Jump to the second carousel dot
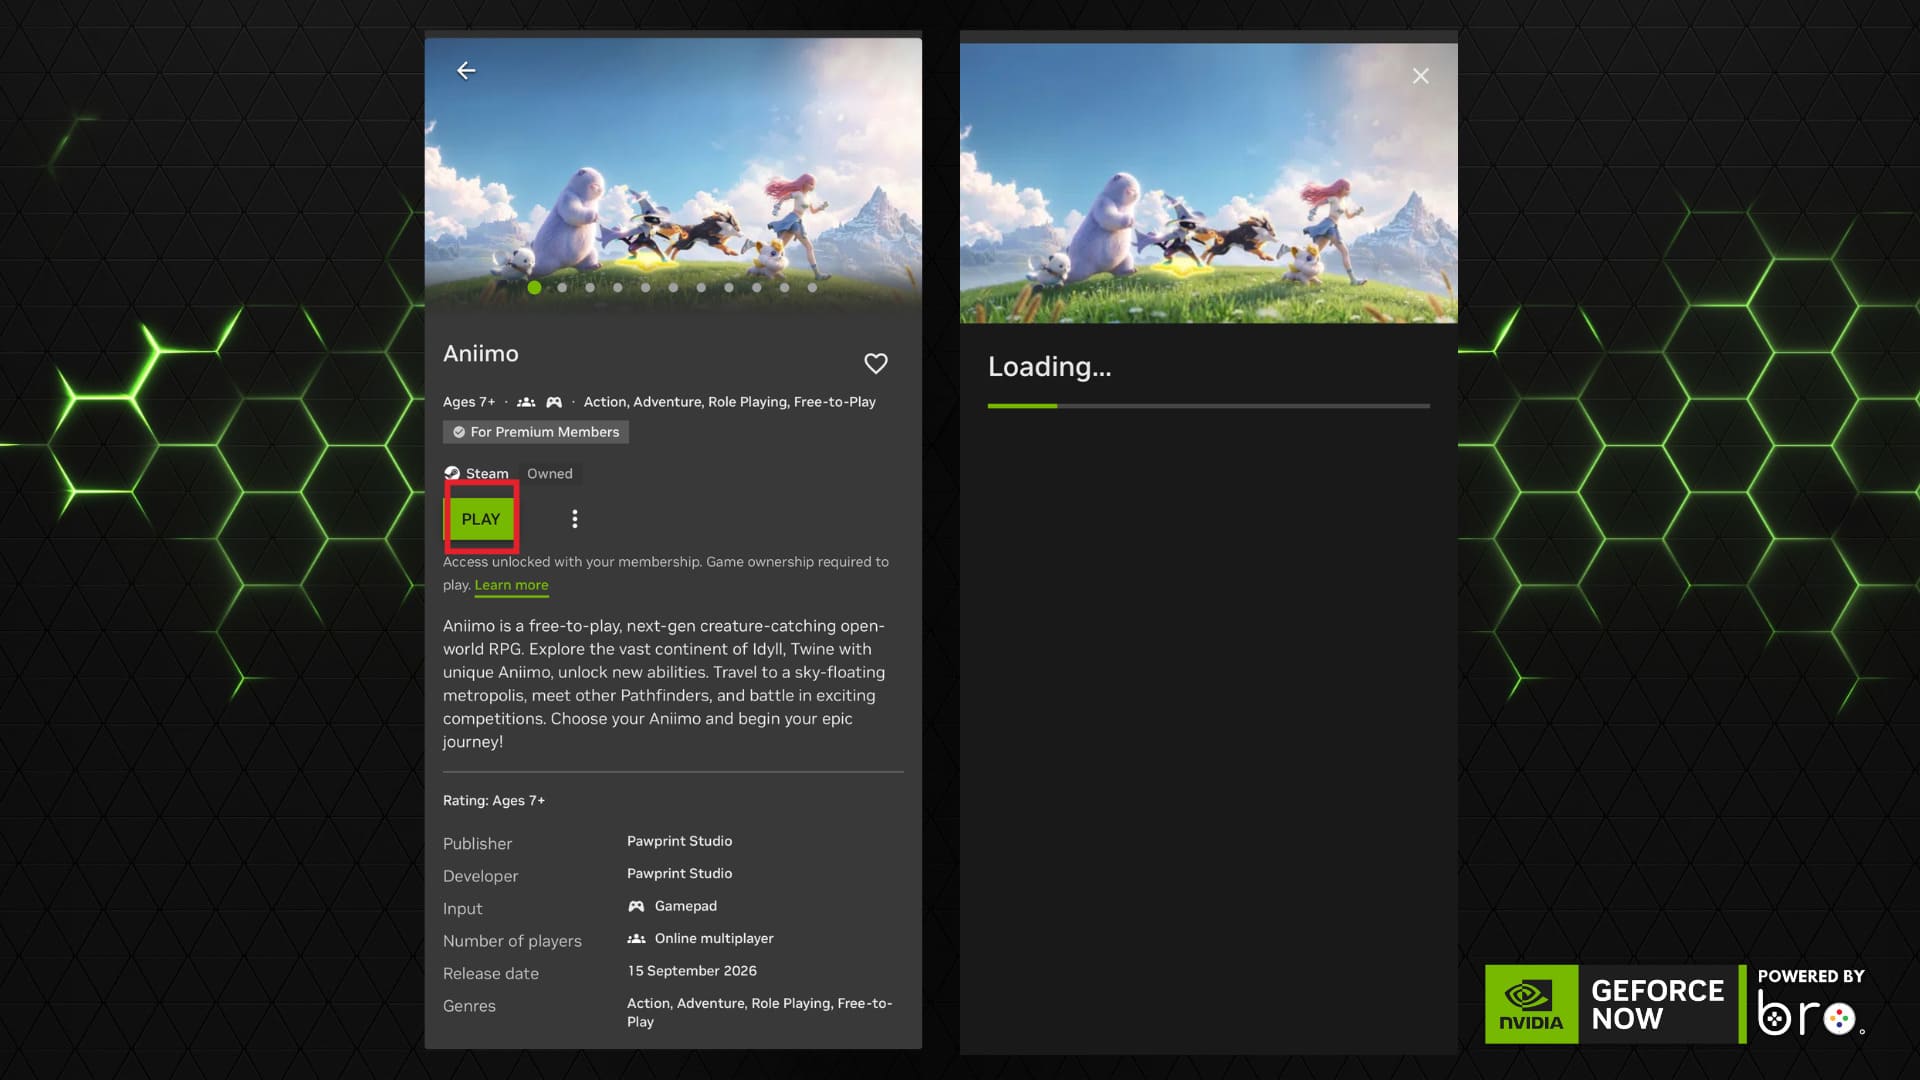This screenshot has width=1920, height=1080. pos(562,287)
